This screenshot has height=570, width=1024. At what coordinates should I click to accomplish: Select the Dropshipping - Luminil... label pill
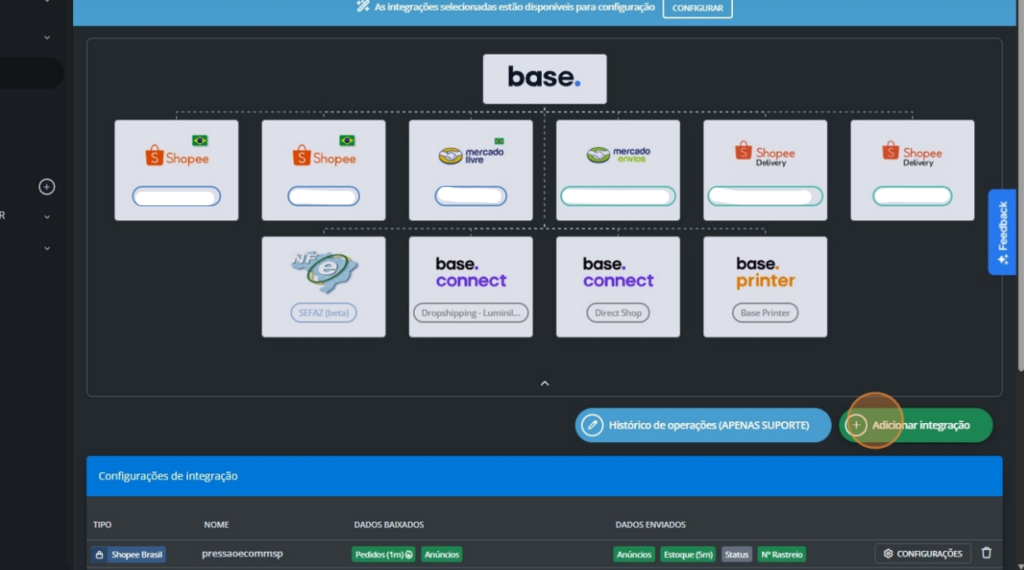click(x=471, y=313)
